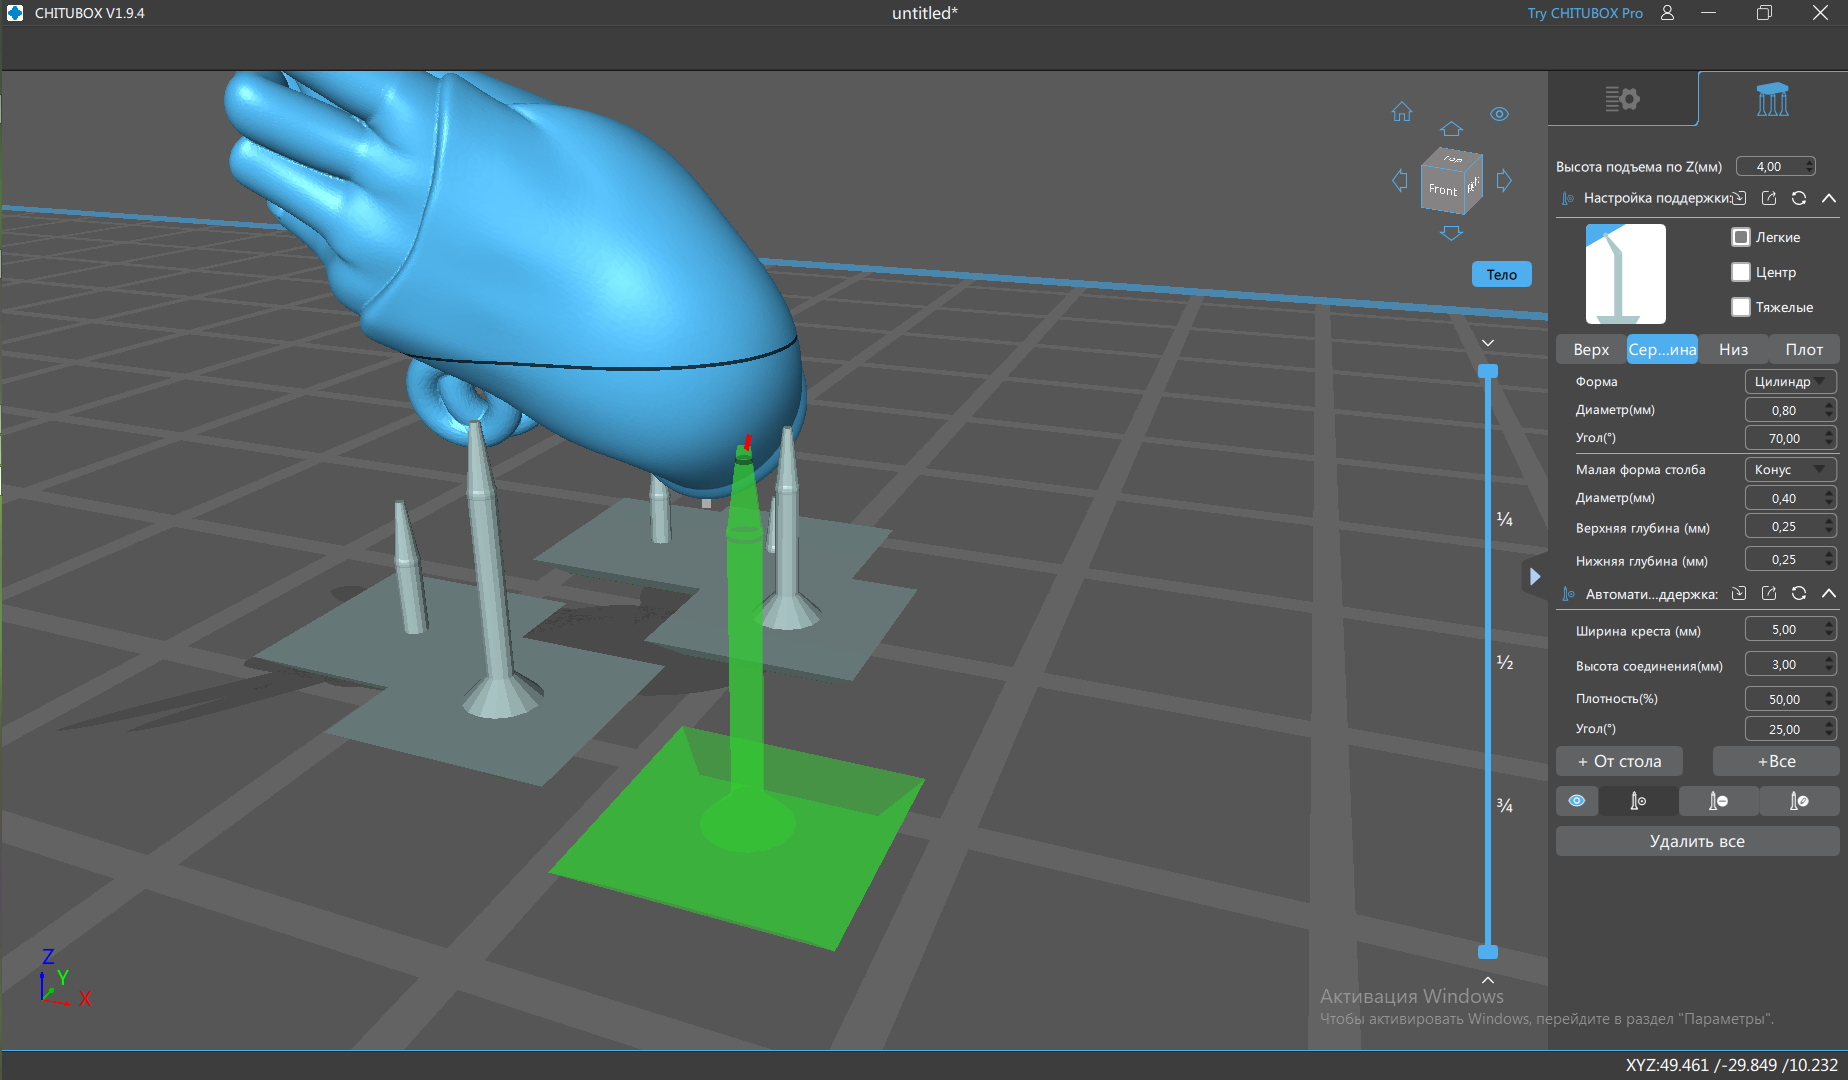Click the ½ mark on layer slider
1848x1080 pixels.
click(1504, 663)
